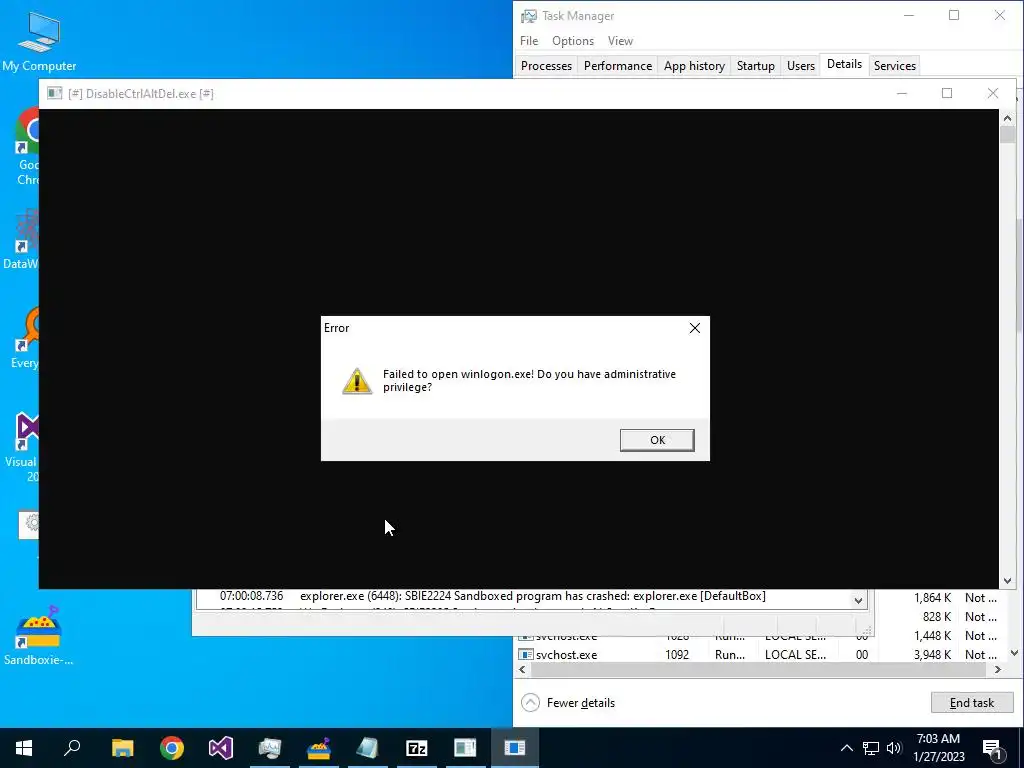The width and height of the screenshot is (1024, 768).
Task: Click the warning triangle icon in the Error dialog
Action: click(x=357, y=381)
